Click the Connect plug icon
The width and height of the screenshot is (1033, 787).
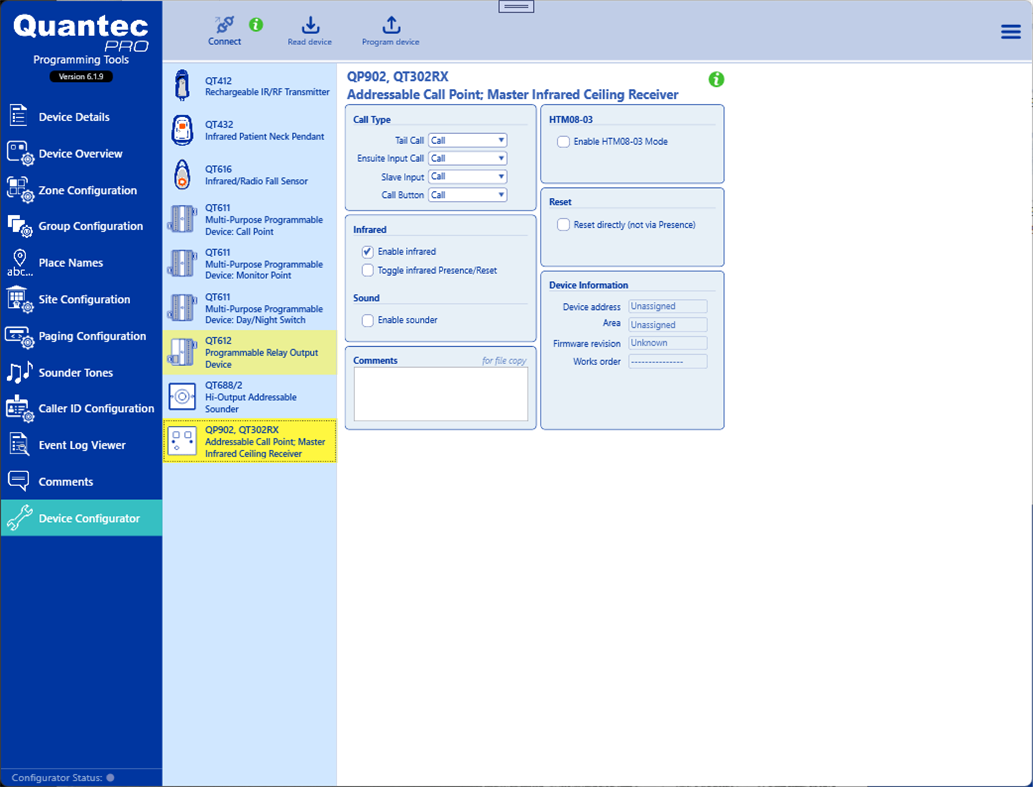click(225, 25)
